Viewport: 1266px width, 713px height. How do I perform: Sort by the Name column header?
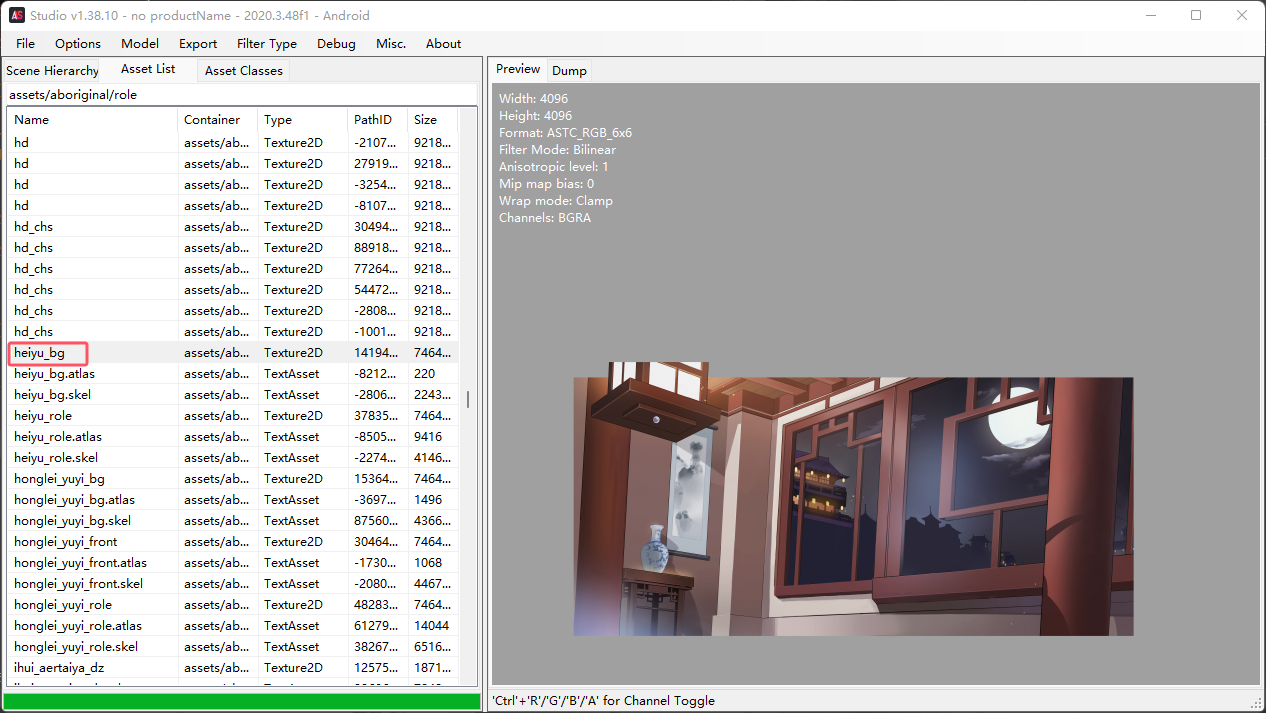pos(93,120)
